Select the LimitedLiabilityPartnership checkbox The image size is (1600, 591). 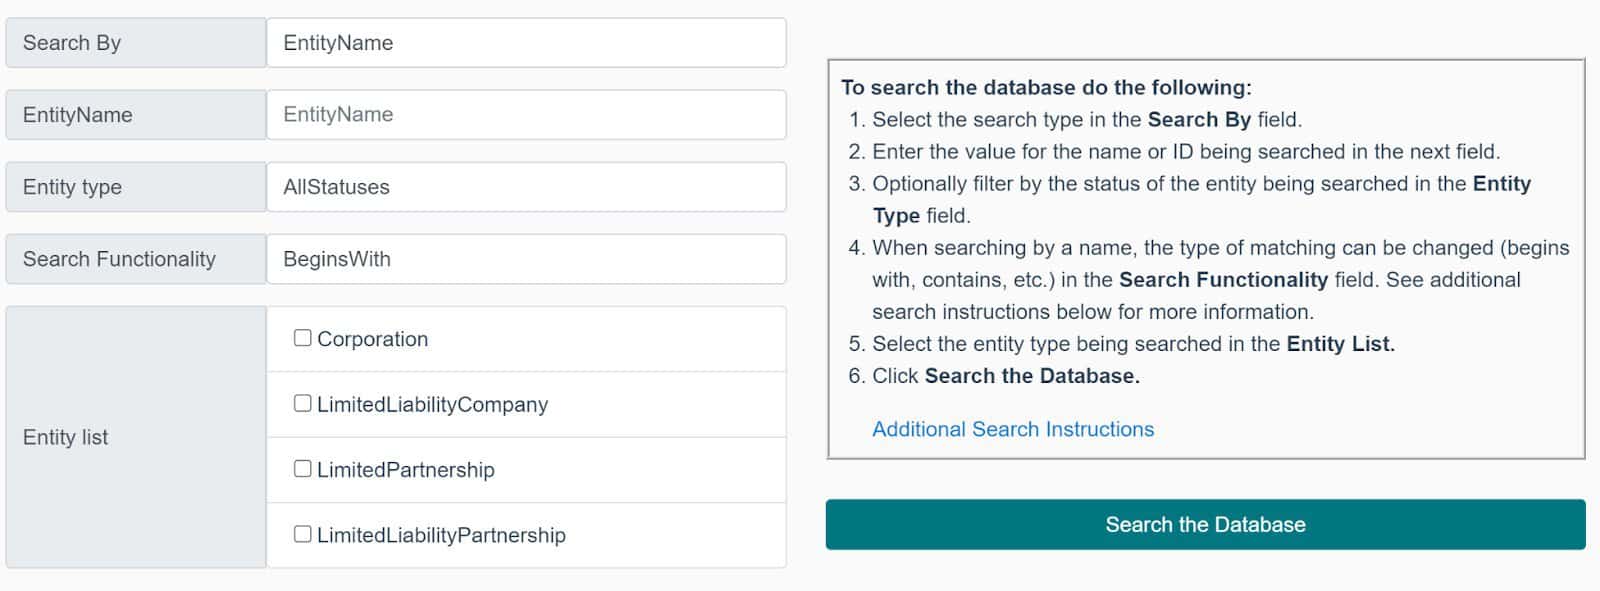(302, 534)
